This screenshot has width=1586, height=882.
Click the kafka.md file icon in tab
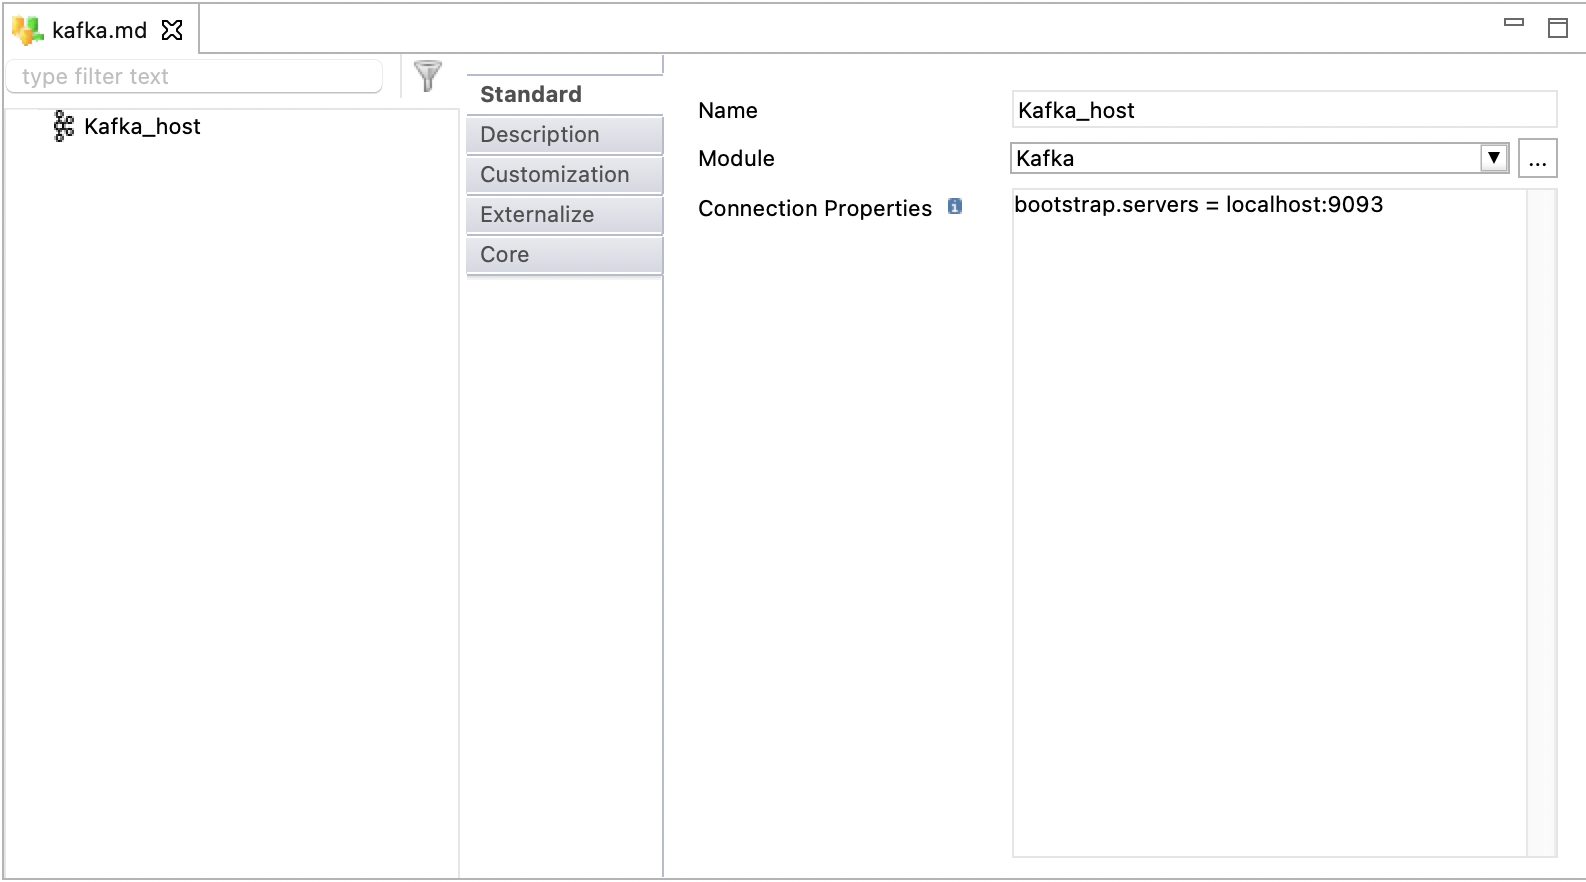(27, 30)
